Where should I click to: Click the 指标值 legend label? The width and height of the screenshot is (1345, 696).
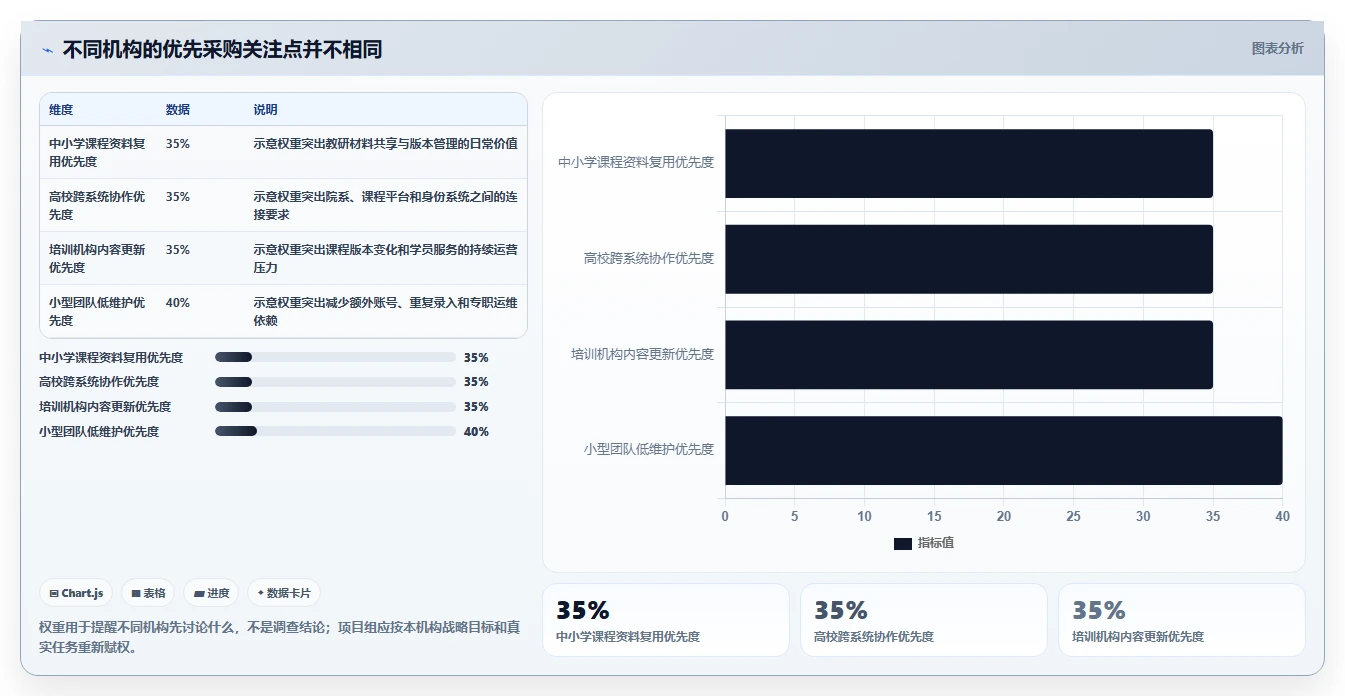(x=936, y=543)
